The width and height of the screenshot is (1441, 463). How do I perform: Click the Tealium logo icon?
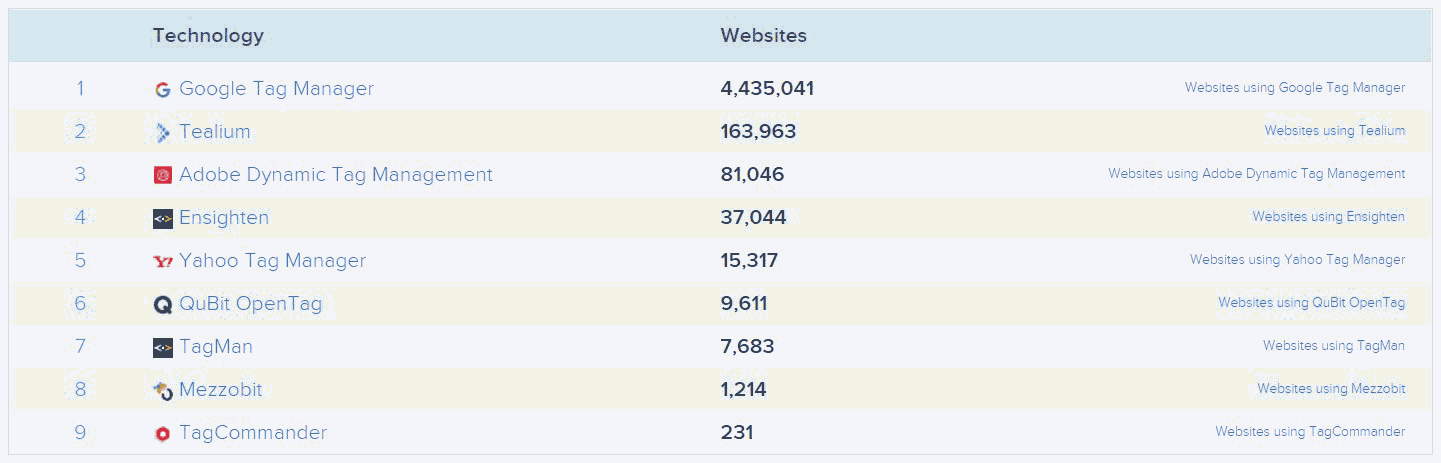163,132
